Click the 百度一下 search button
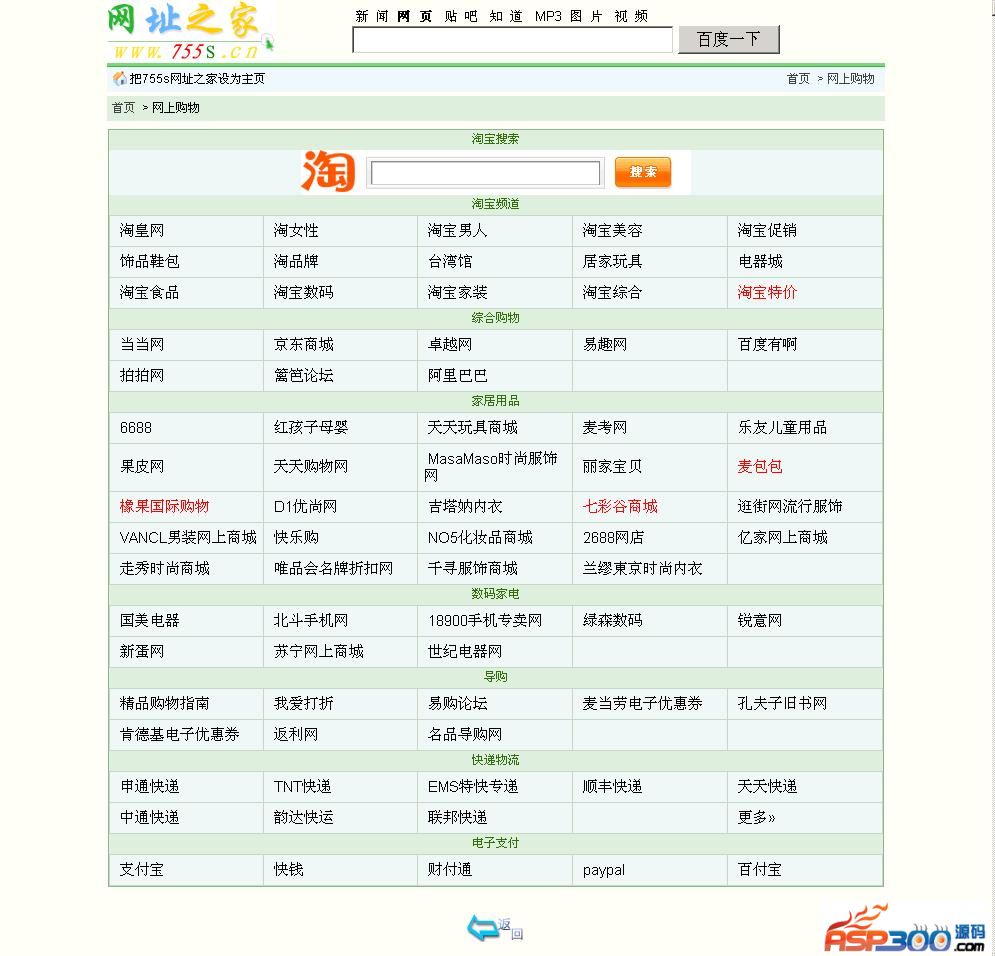 (x=728, y=39)
